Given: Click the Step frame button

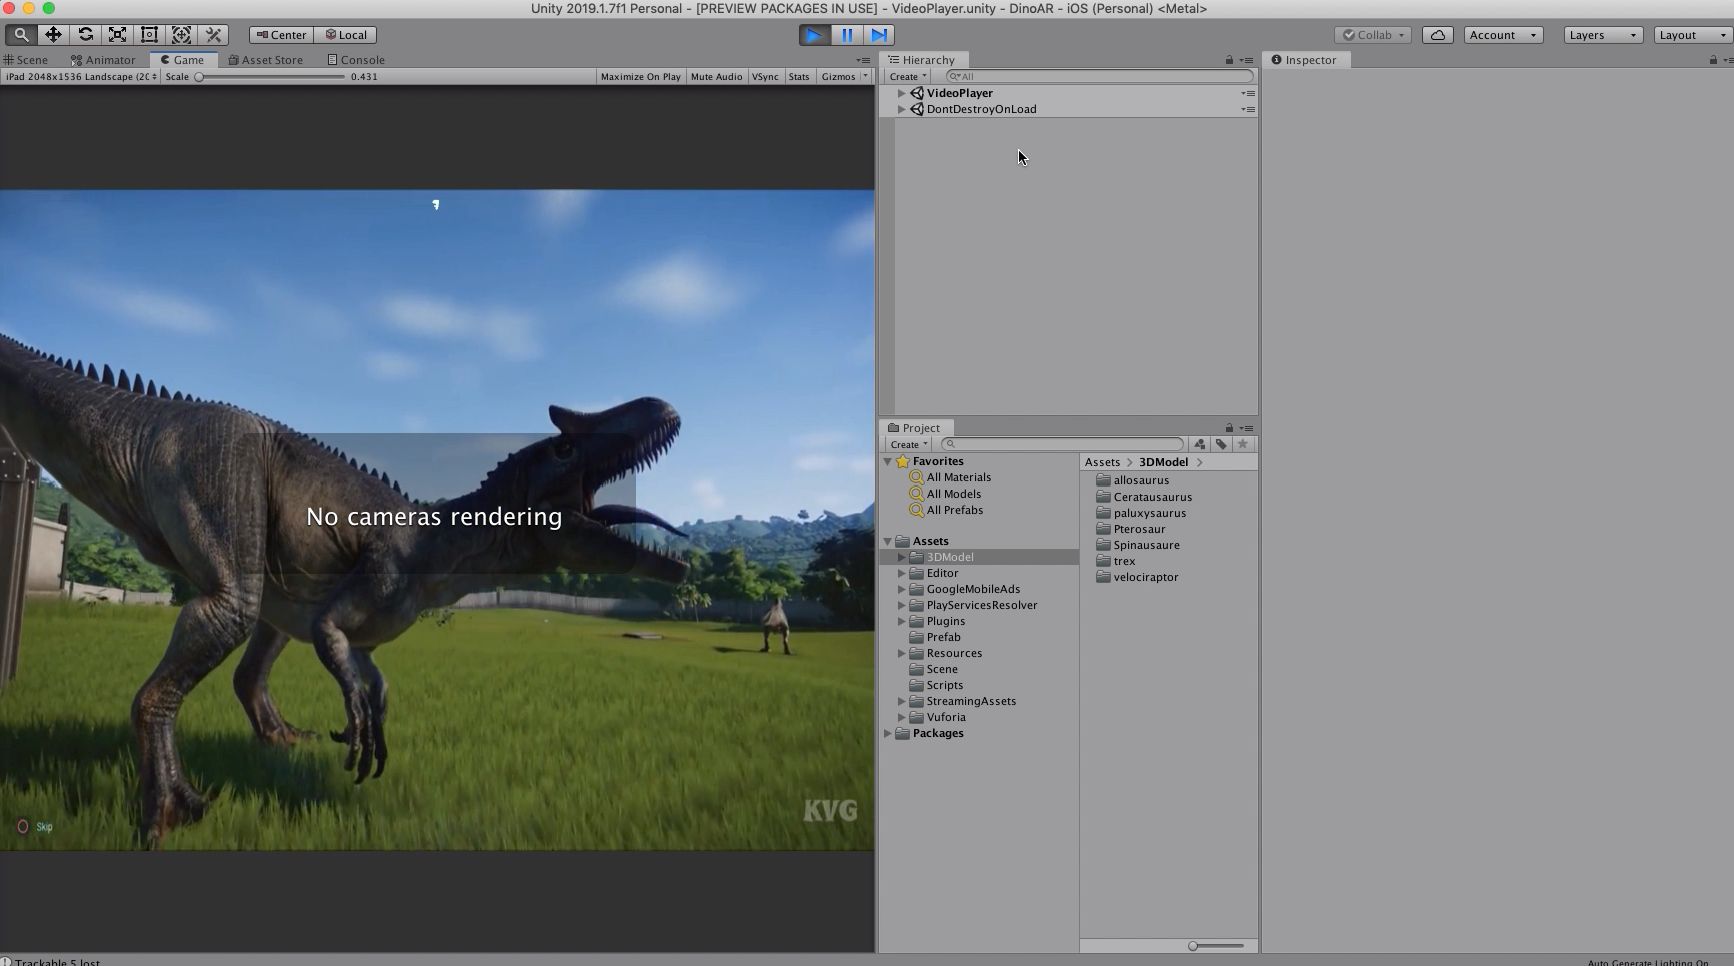Looking at the screenshot, I should click(x=879, y=35).
